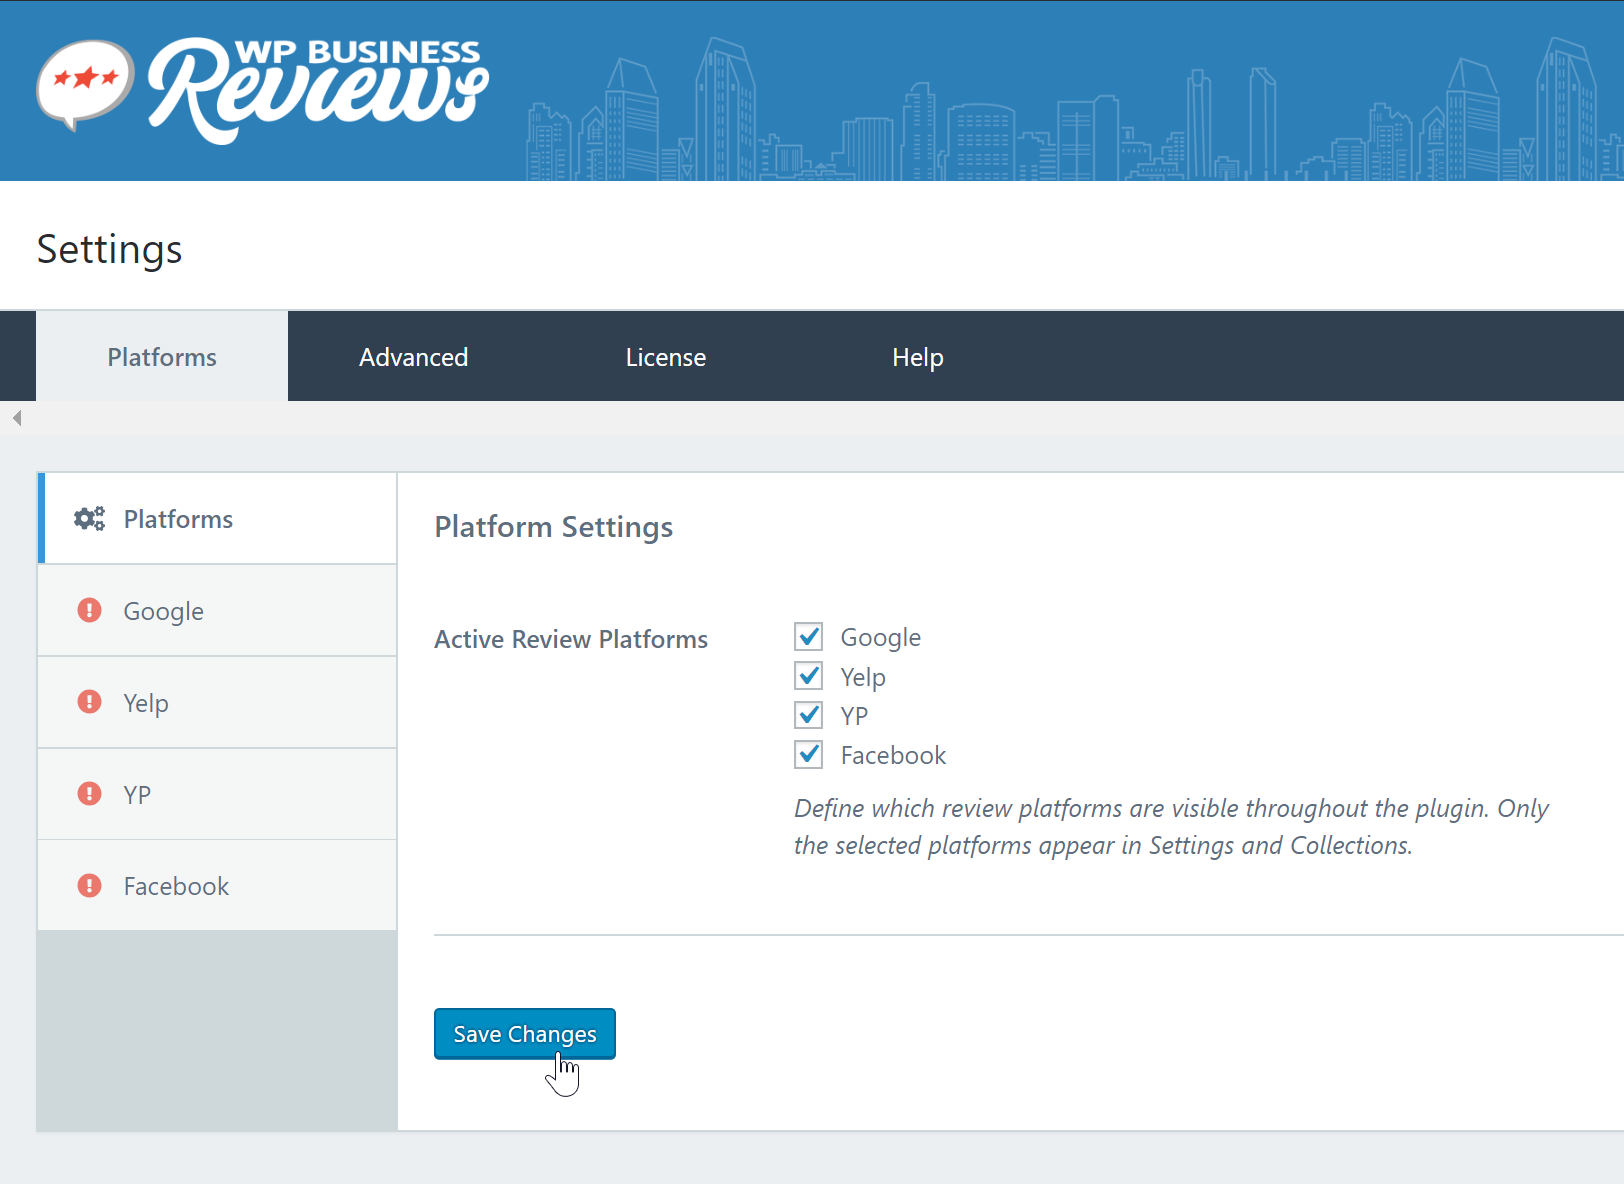Click the gears icon beside Platforms

(x=89, y=519)
